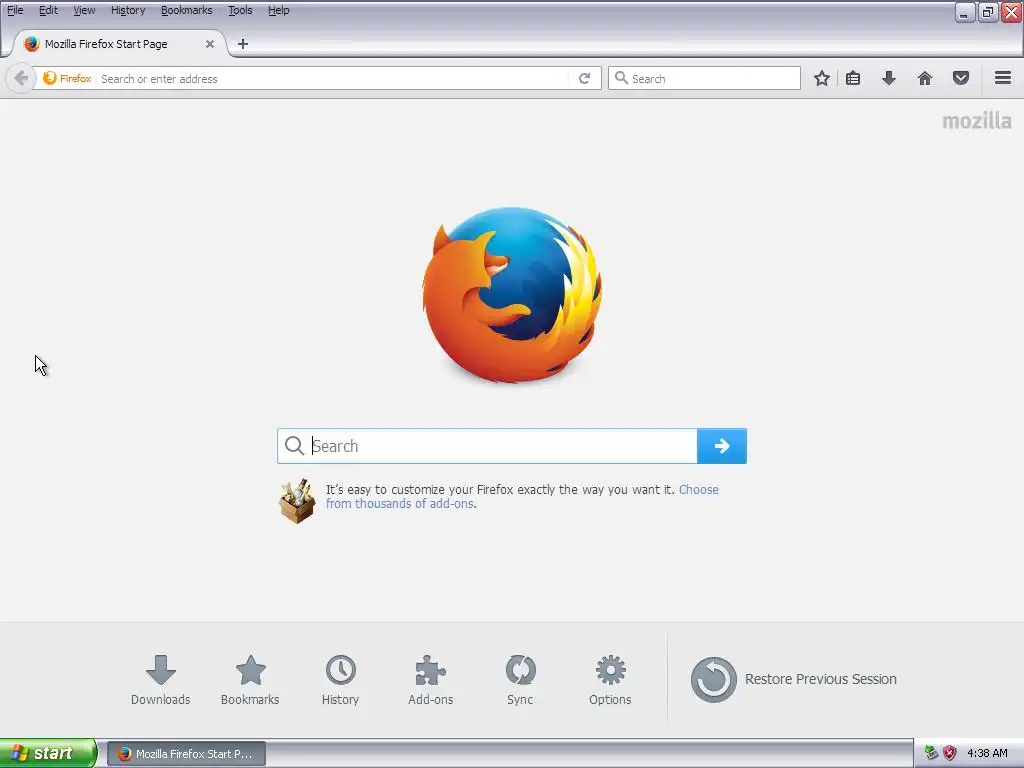1024x768 pixels.
Task: Click the add-ons box illustration icon
Action: [297, 501]
